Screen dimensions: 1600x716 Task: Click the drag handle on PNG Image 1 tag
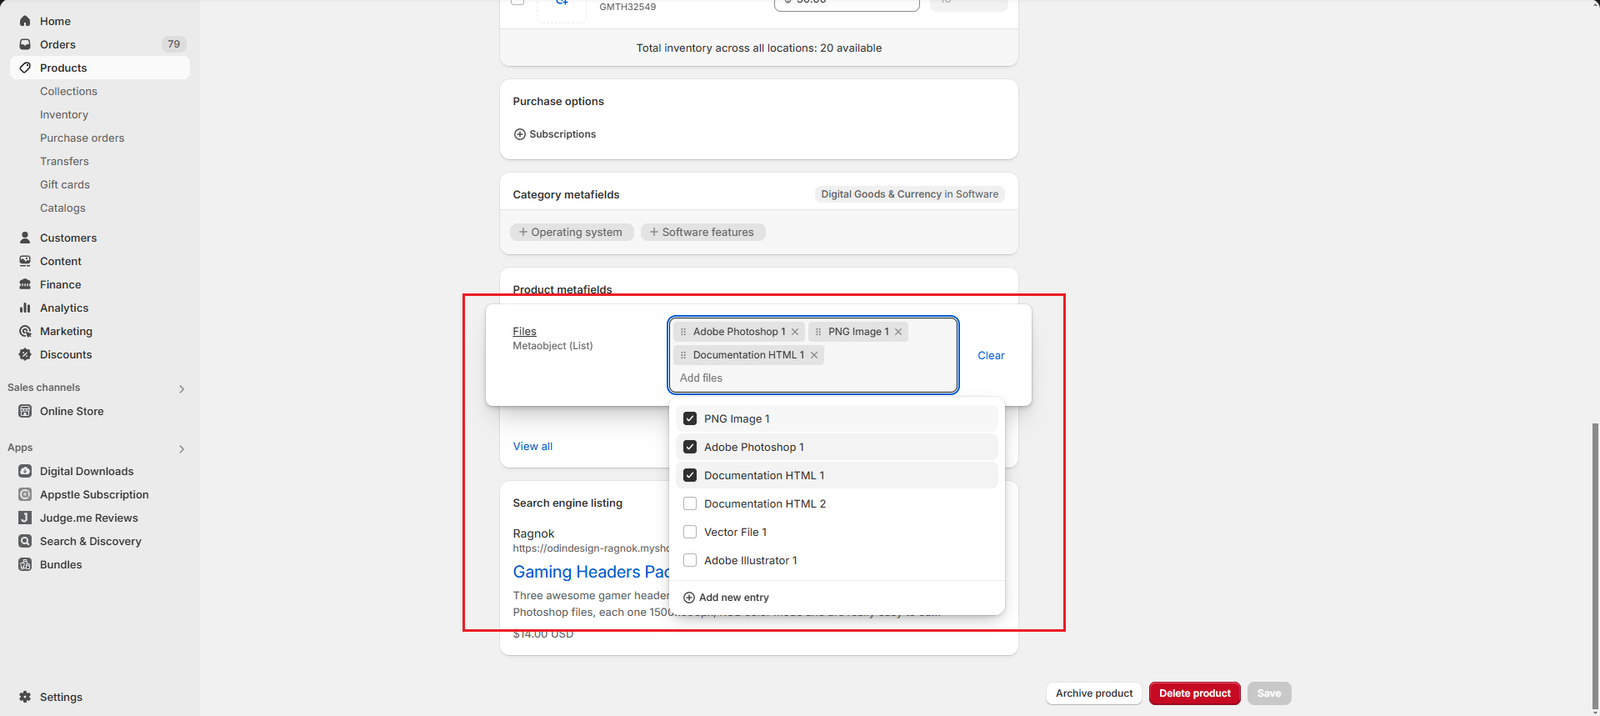818,332
